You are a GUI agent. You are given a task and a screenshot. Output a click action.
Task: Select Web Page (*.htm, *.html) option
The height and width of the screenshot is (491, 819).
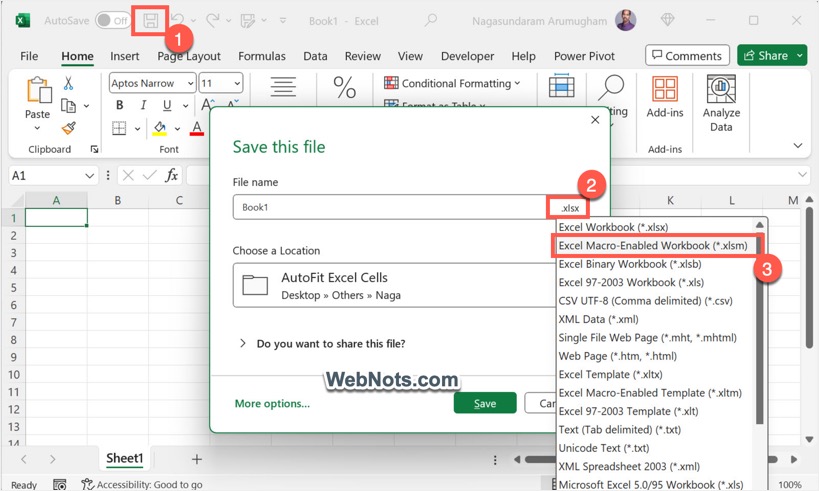click(x=617, y=356)
